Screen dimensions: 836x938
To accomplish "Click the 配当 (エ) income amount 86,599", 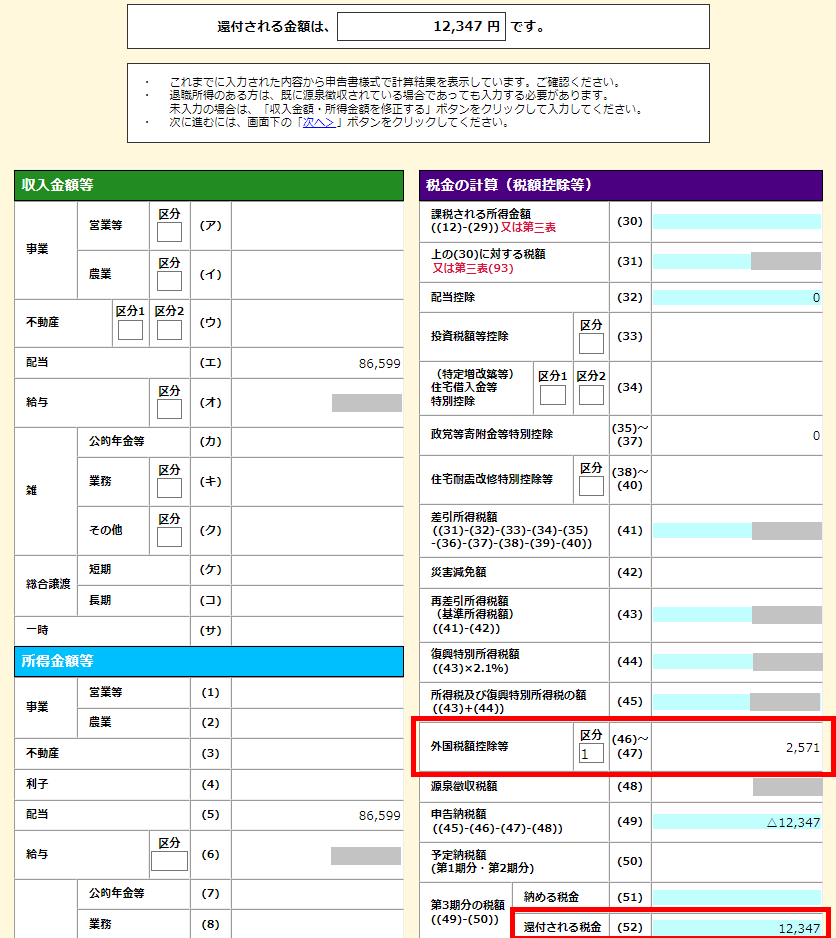I will [x=379, y=364].
